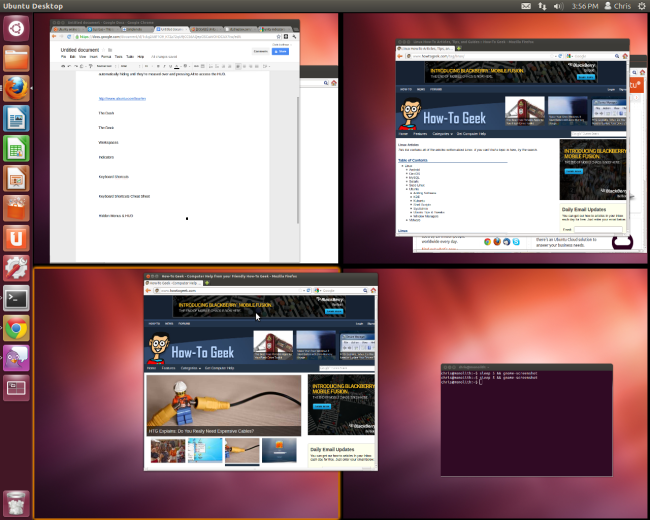Click home icon in How-To Geek Computer Help window

point(373,290)
